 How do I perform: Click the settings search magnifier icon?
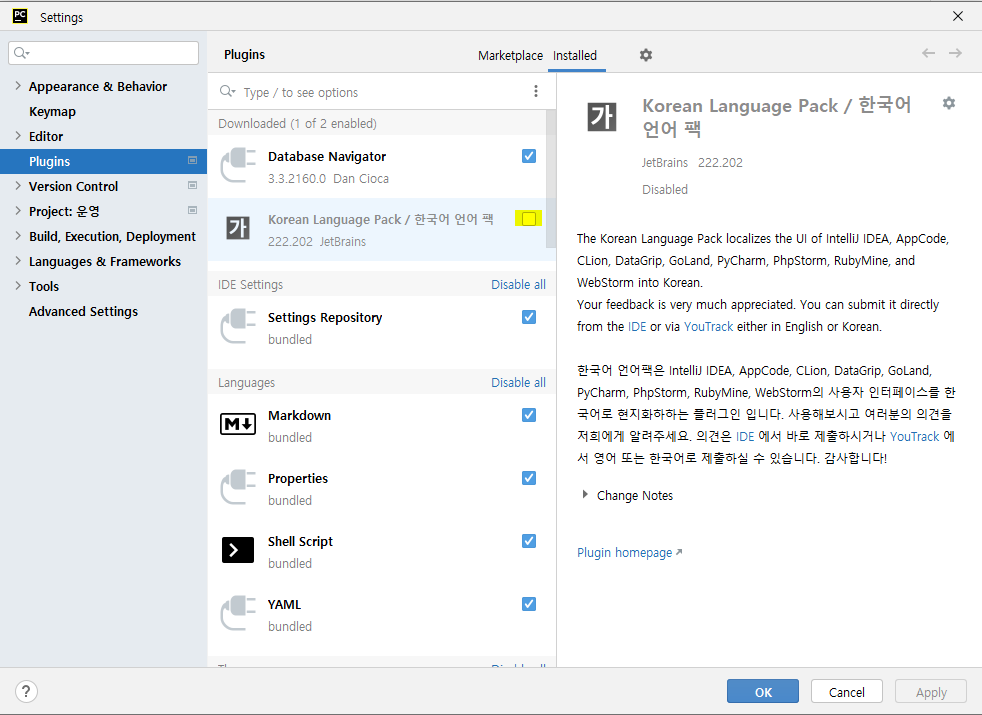pos(21,53)
